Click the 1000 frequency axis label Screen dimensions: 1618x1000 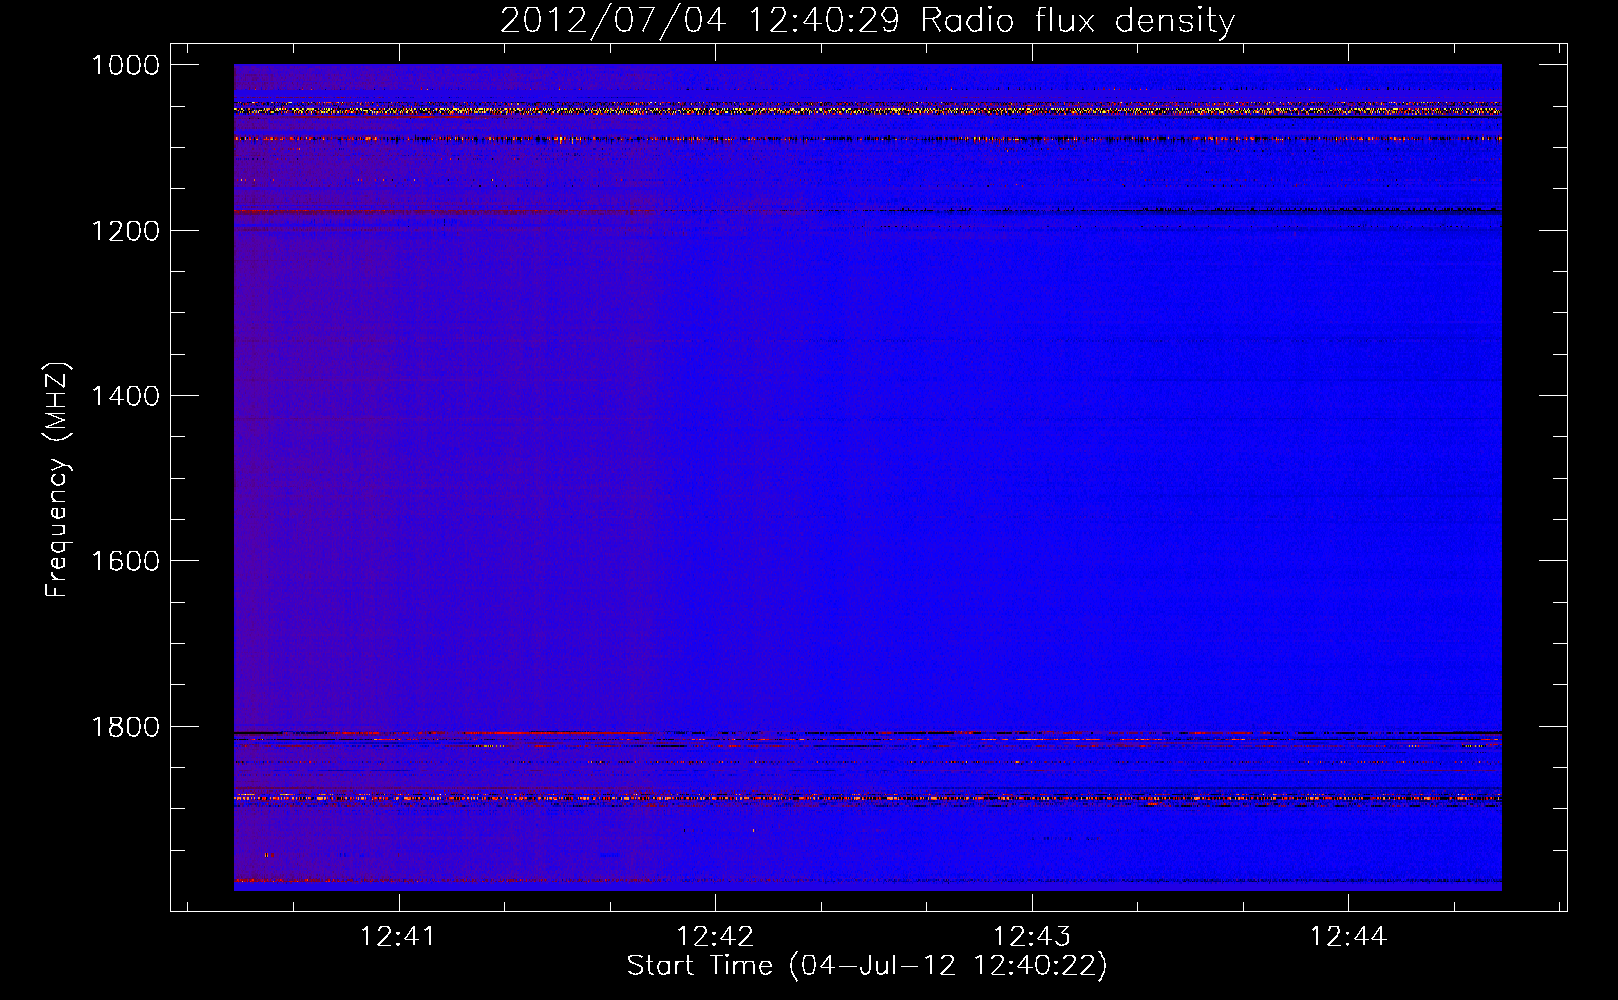tap(125, 65)
